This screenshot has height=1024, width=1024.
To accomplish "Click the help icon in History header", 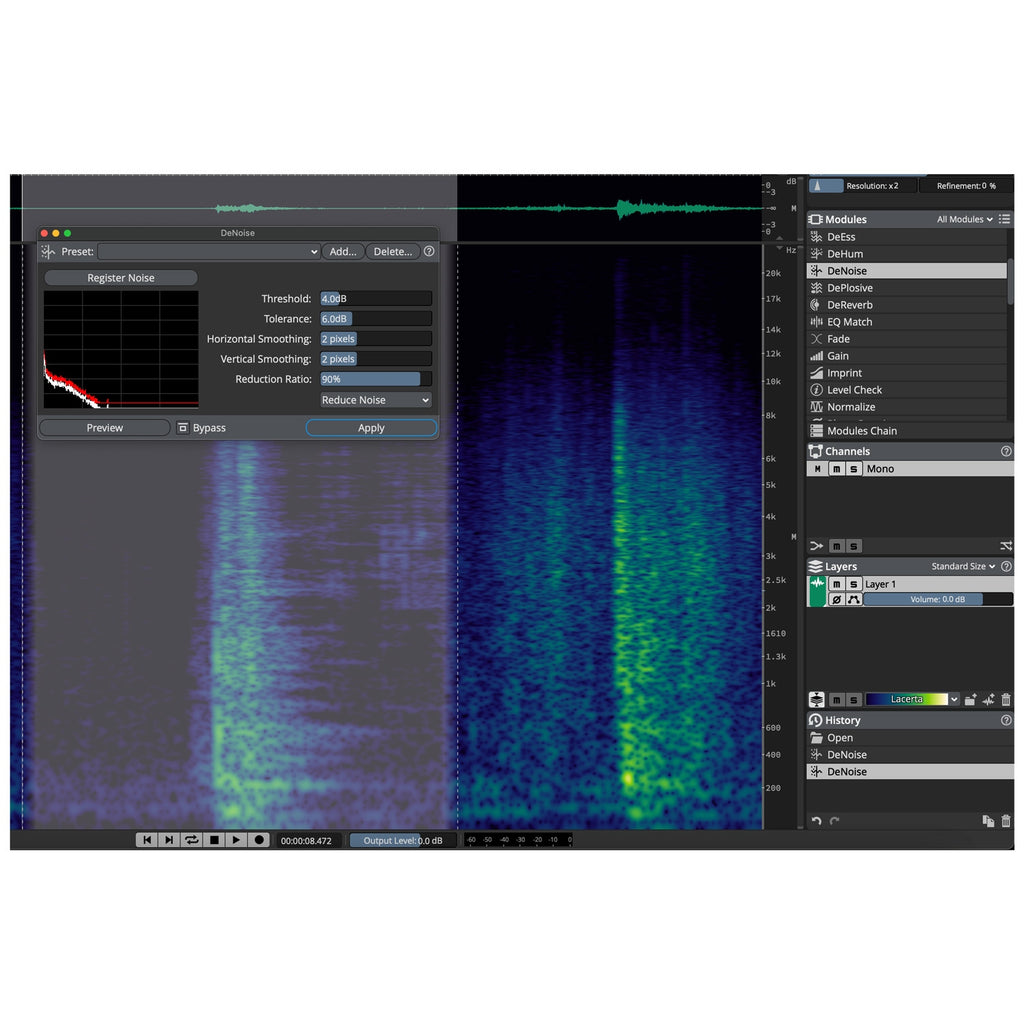I will (1006, 720).
